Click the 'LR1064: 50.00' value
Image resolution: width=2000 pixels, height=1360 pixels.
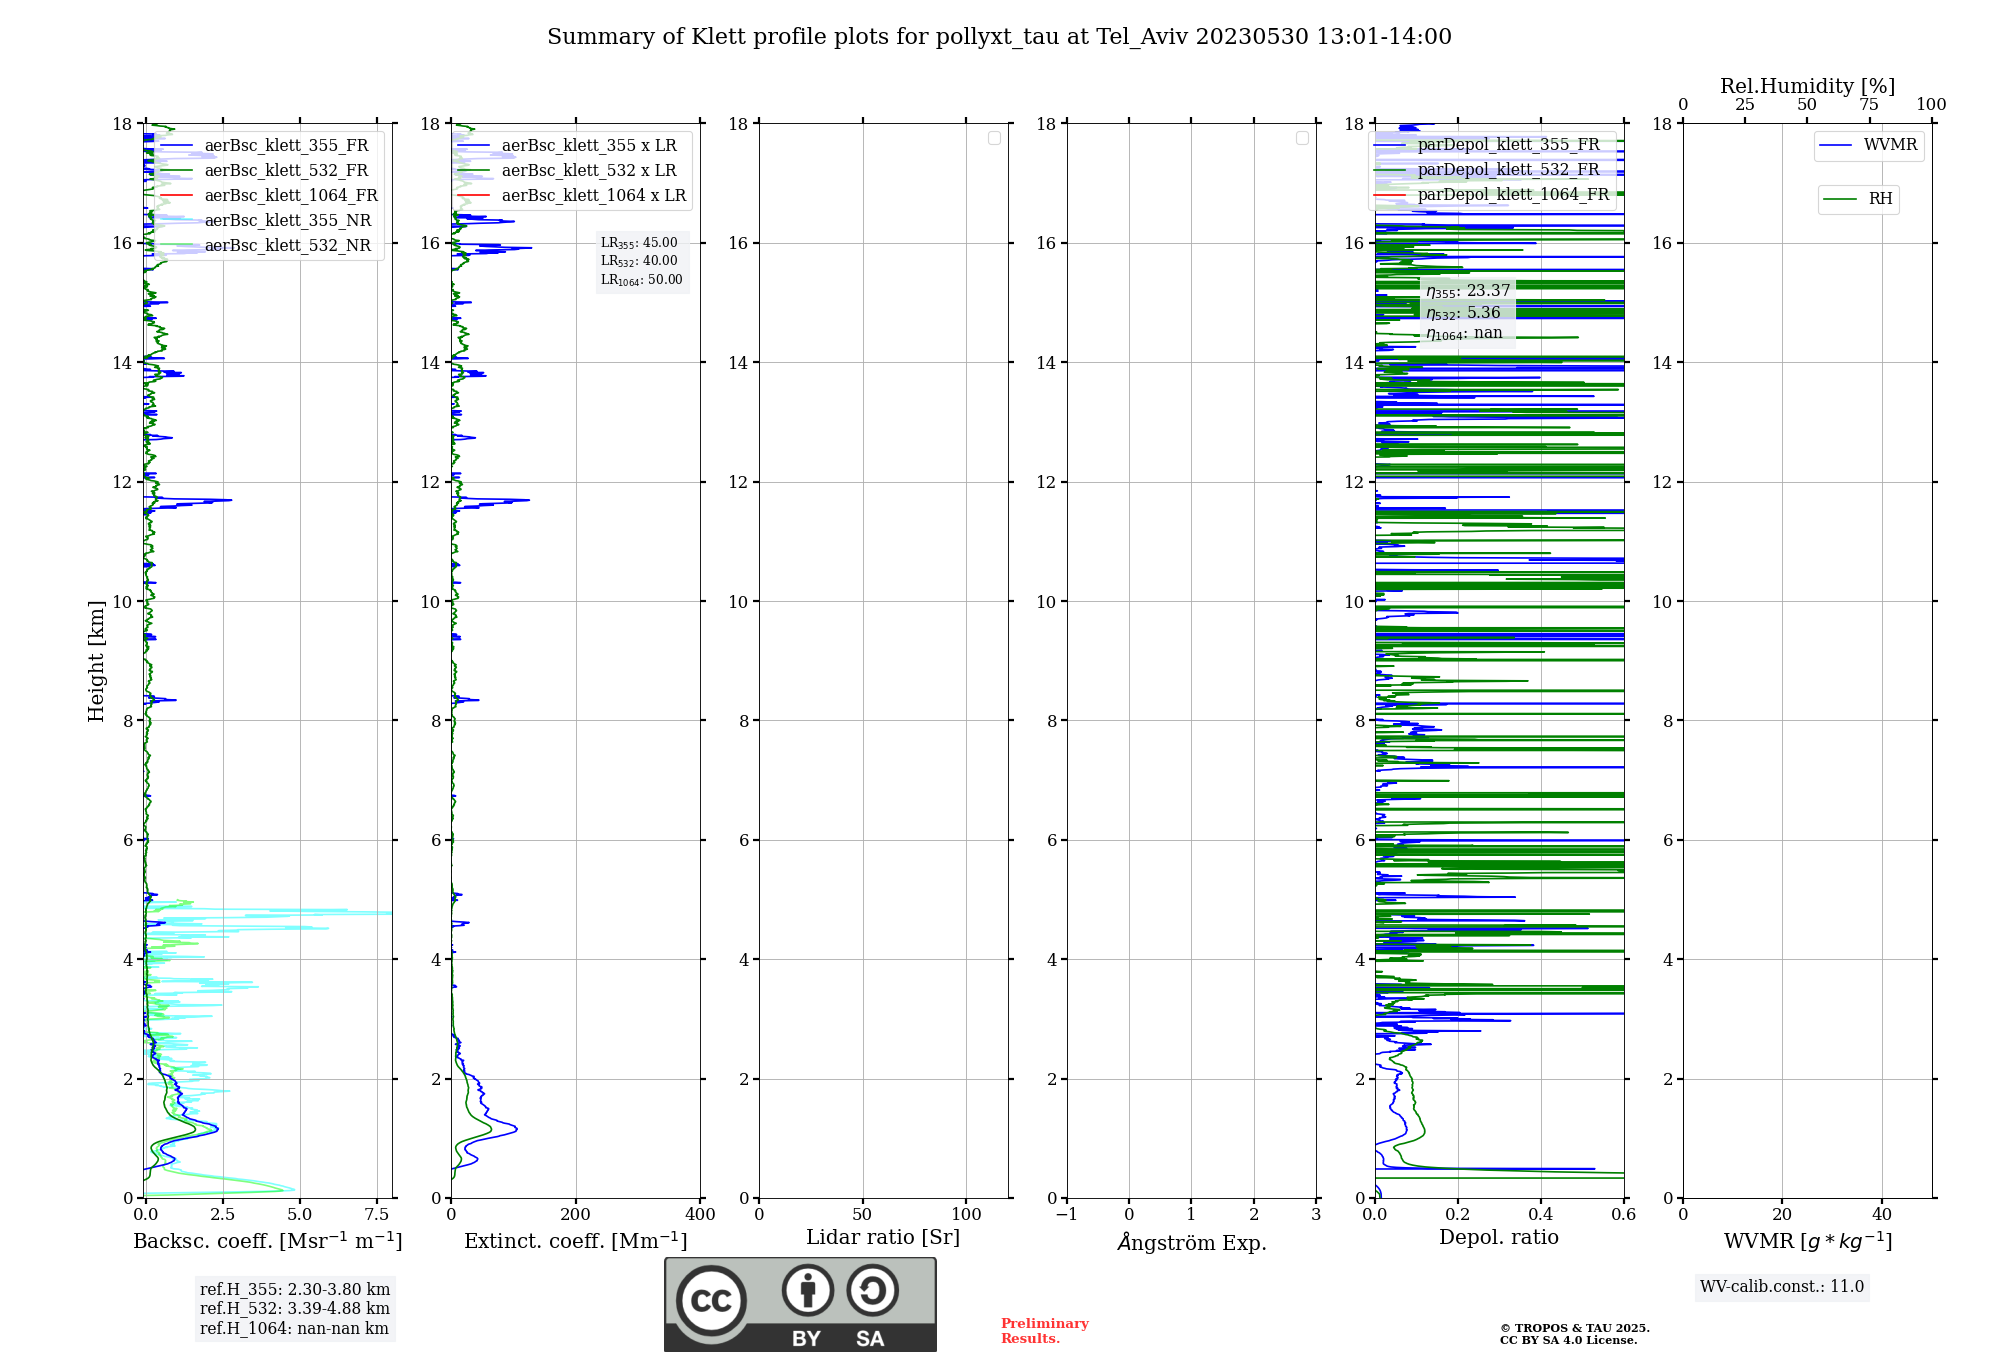(642, 280)
